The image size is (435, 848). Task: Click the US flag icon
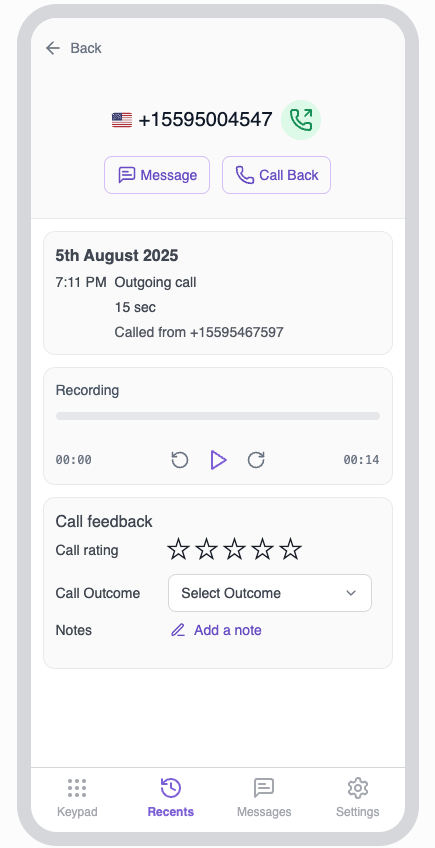pyautogui.click(x=122, y=120)
